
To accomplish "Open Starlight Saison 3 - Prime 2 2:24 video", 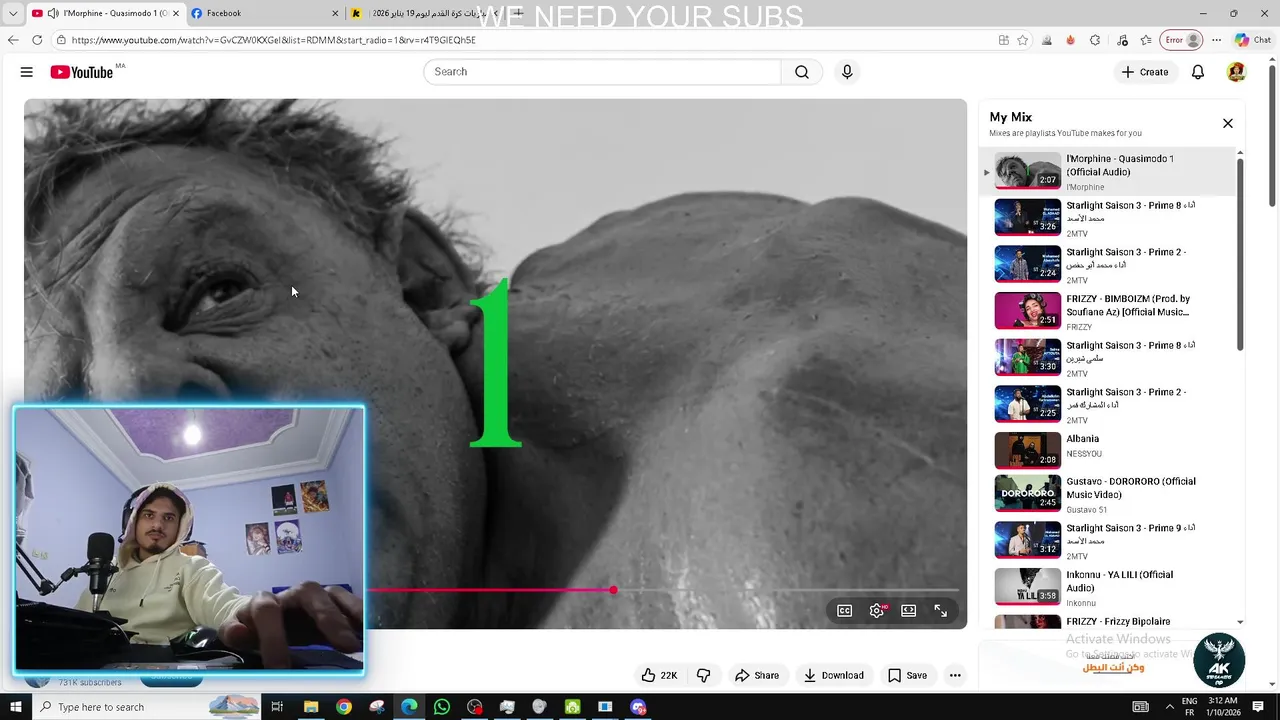I will [x=1108, y=265].
